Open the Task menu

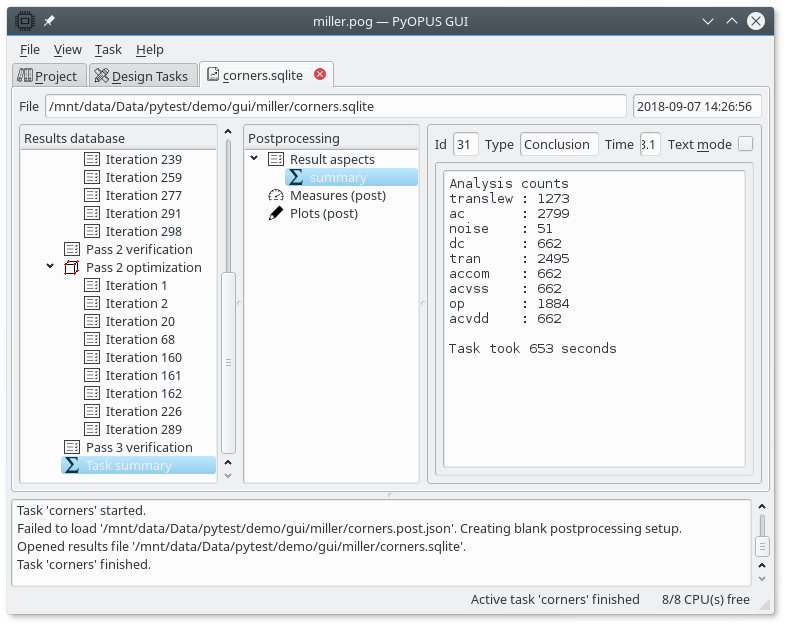point(108,49)
